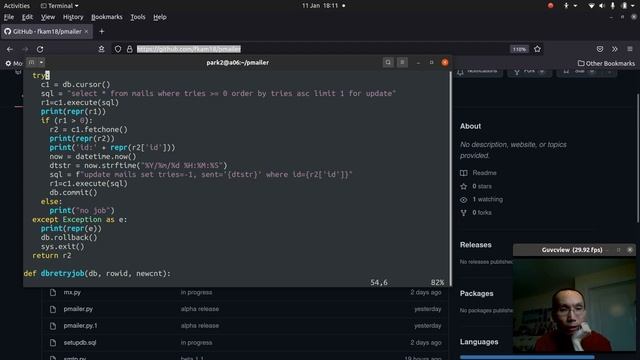Open Firefox application hamburger menu

pos(630,49)
